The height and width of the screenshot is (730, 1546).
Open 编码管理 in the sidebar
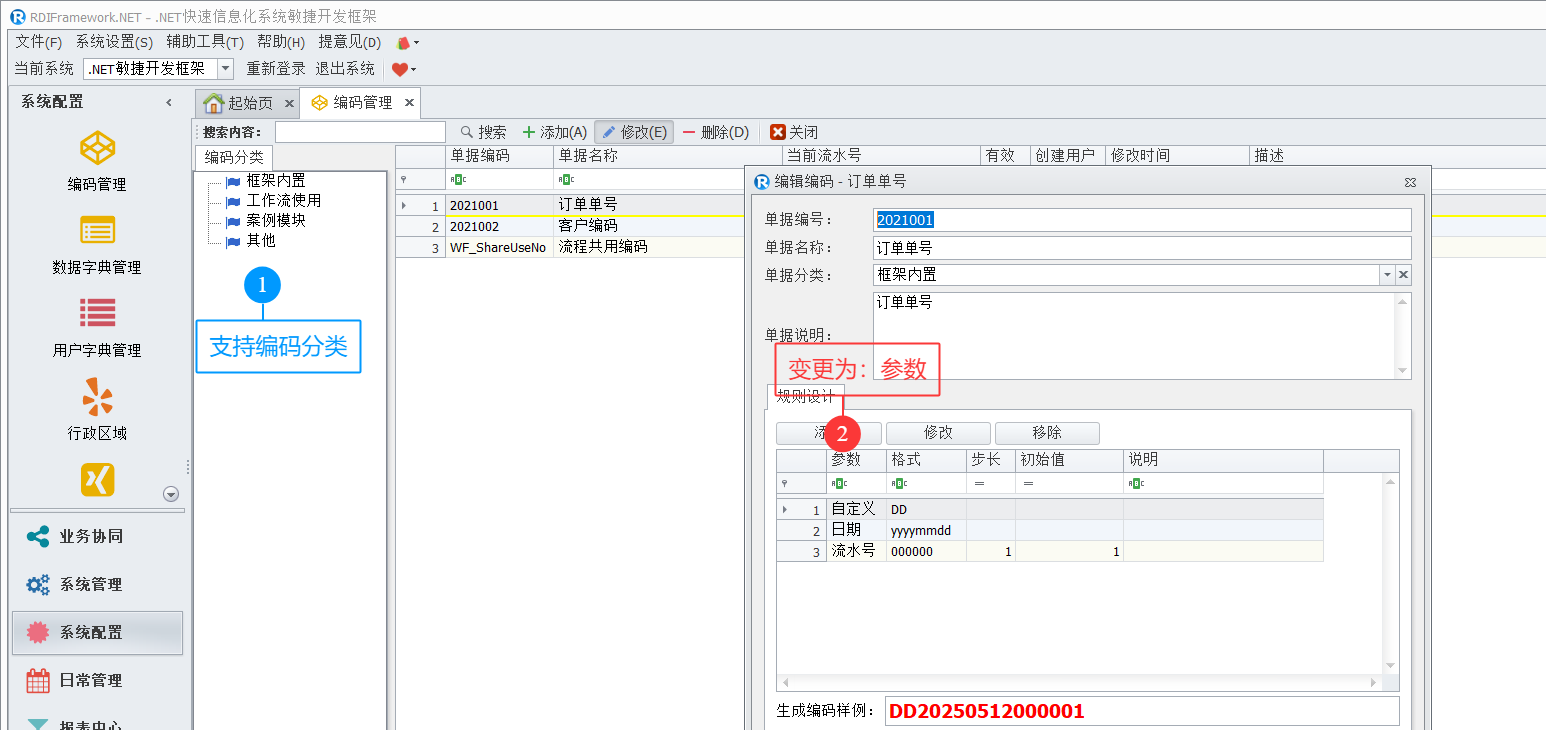pyautogui.click(x=96, y=160)
